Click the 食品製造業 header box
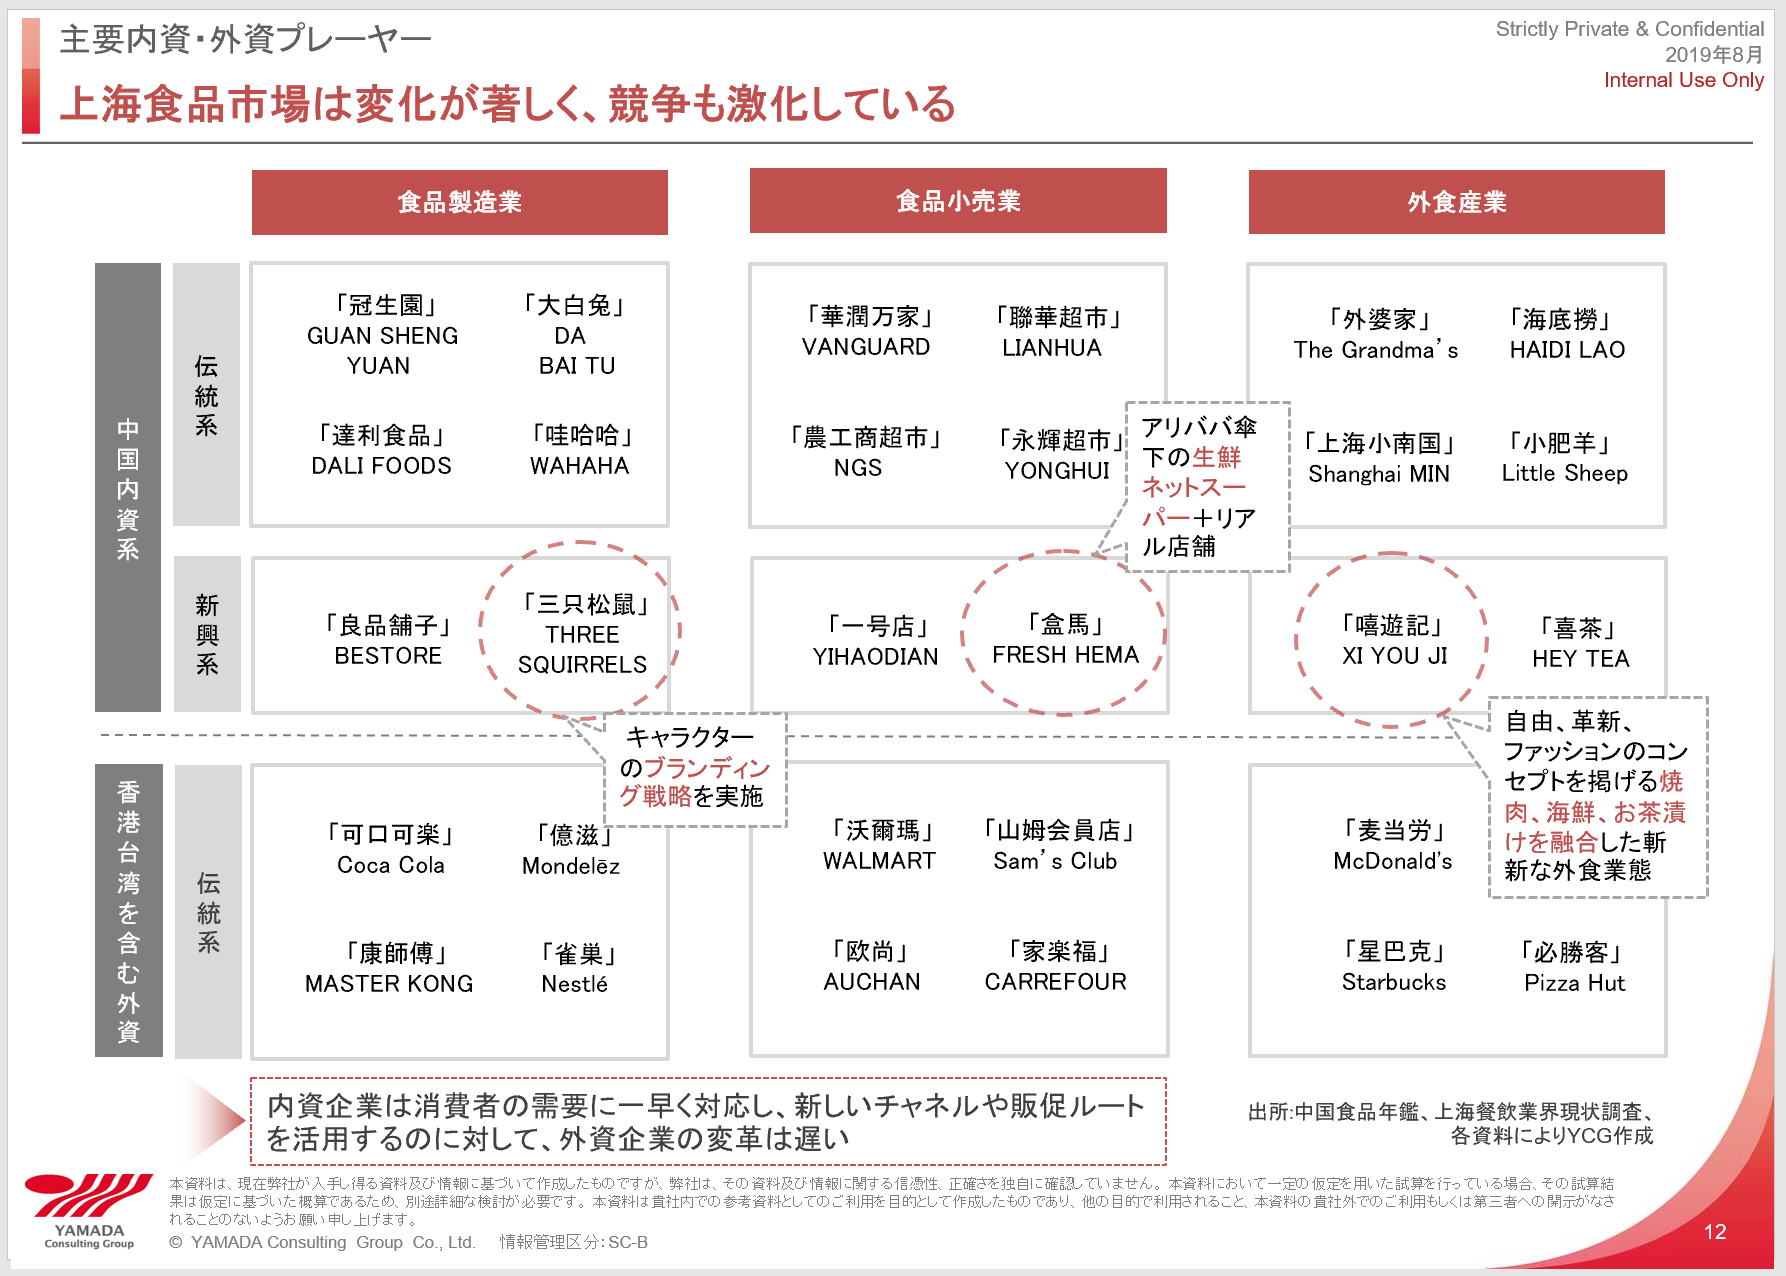The width and height of the screenshot is (1786, 1276). pyautogui.click(x=460, y=202)
